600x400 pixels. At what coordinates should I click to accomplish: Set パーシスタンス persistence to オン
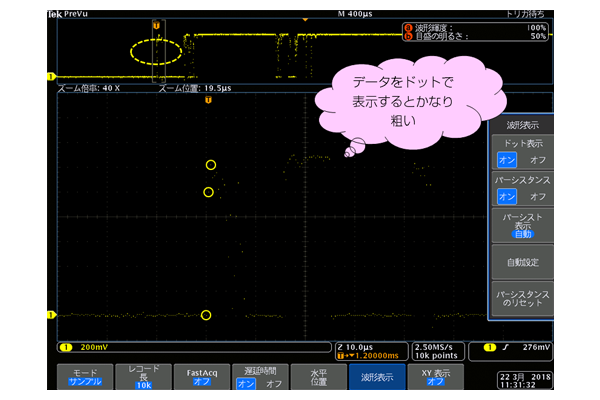tap(507, 197)
